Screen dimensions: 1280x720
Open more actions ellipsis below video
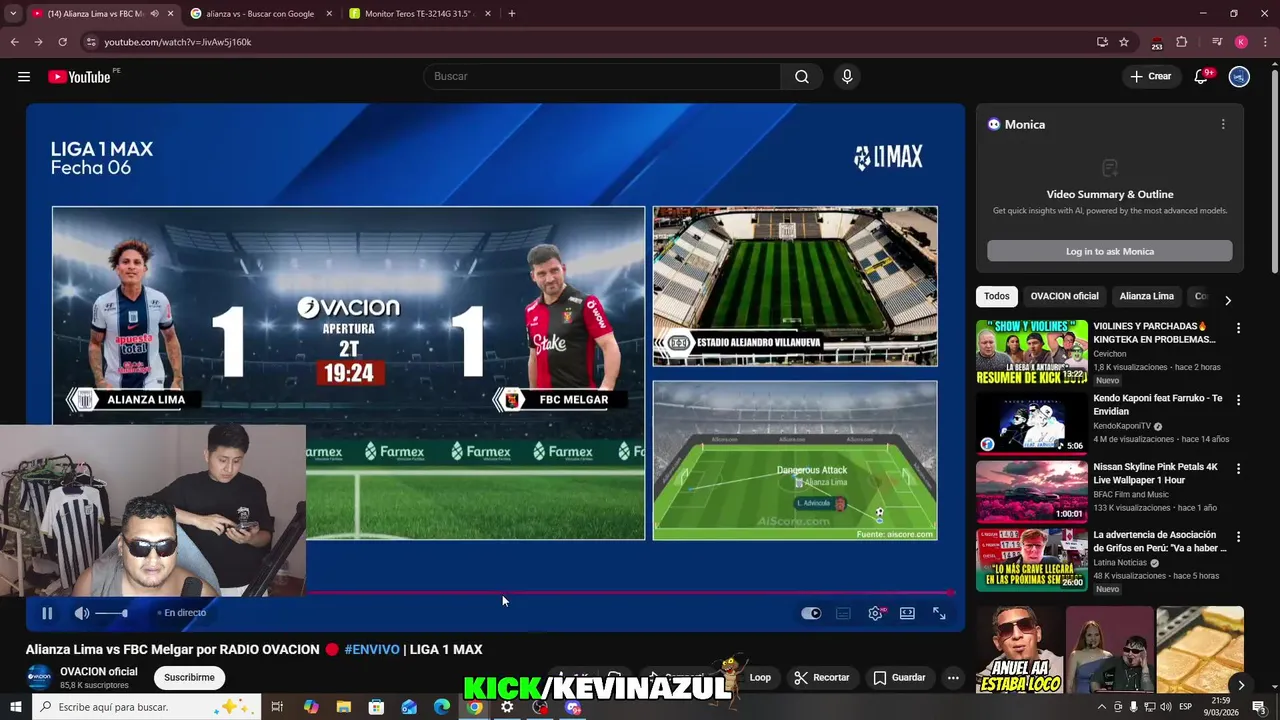click(x=953, y=677)
